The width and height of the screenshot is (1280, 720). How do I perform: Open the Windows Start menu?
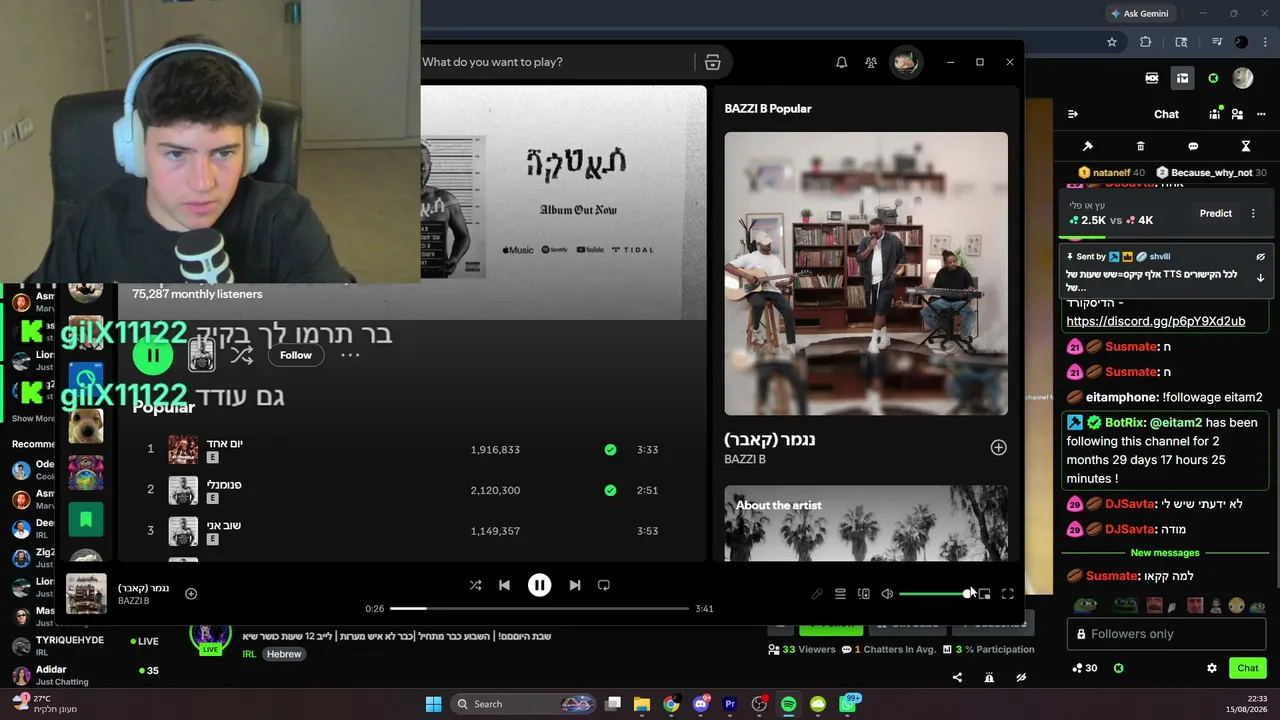pyautogui.click(x=433, y=704)
